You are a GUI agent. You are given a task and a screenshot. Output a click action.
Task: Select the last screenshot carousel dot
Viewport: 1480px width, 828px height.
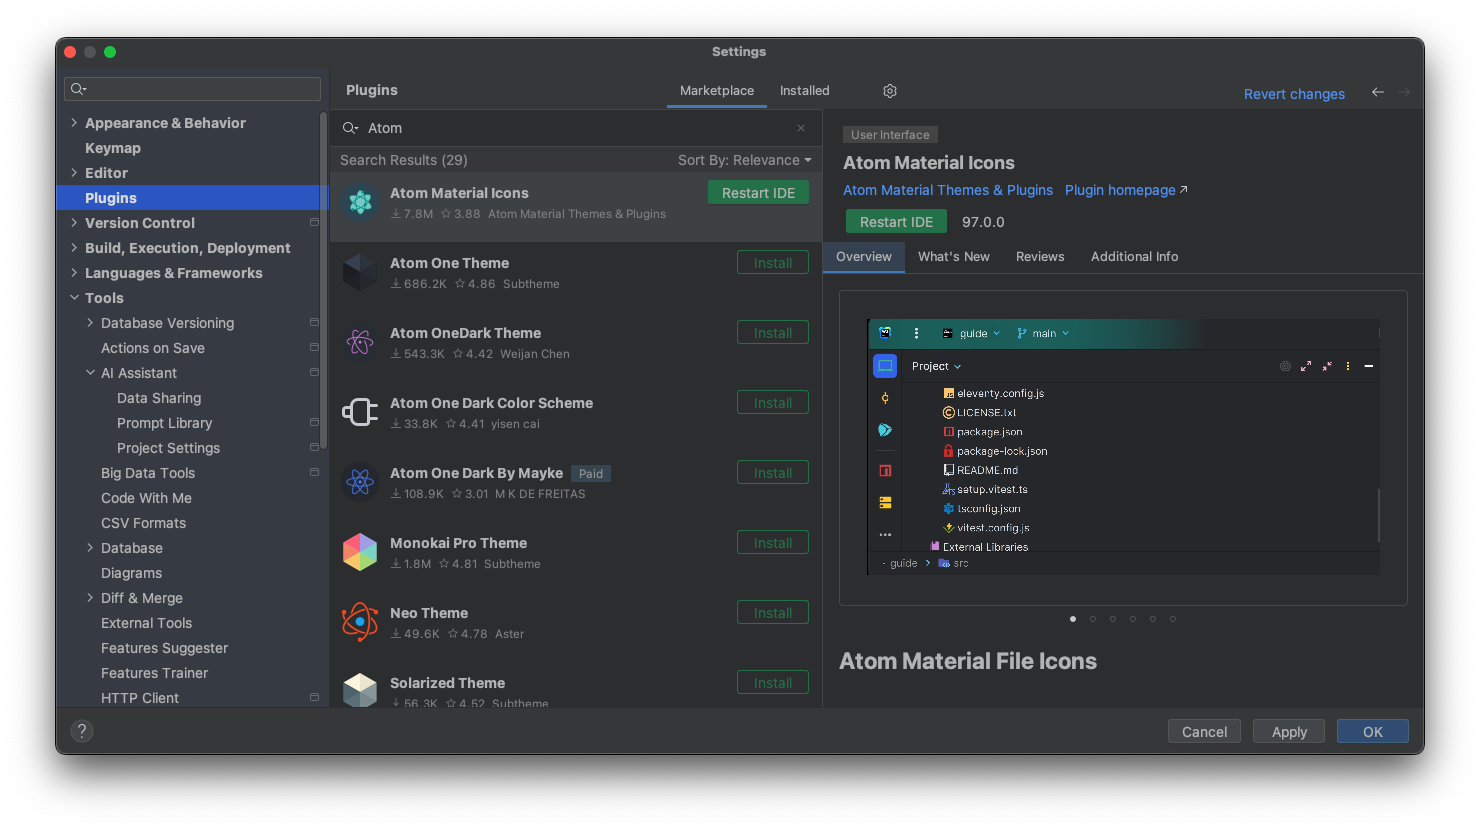coord(1173,619)
